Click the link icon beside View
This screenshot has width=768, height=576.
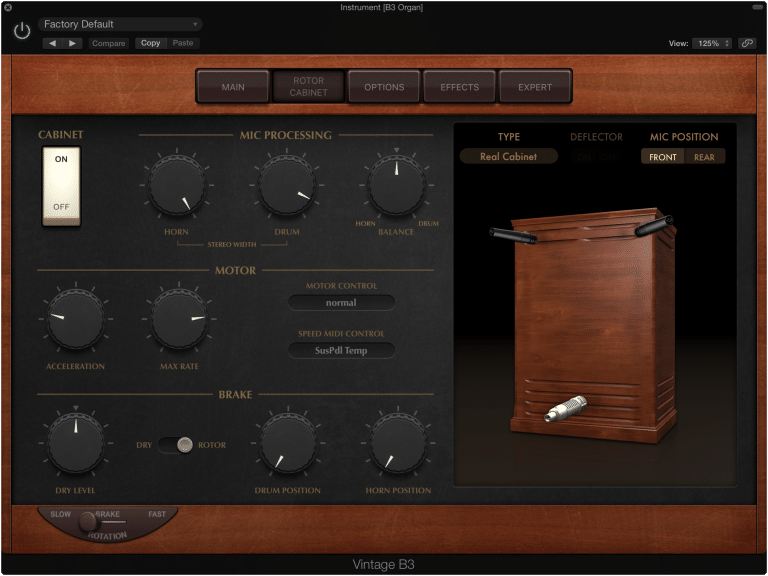[747, 43]
